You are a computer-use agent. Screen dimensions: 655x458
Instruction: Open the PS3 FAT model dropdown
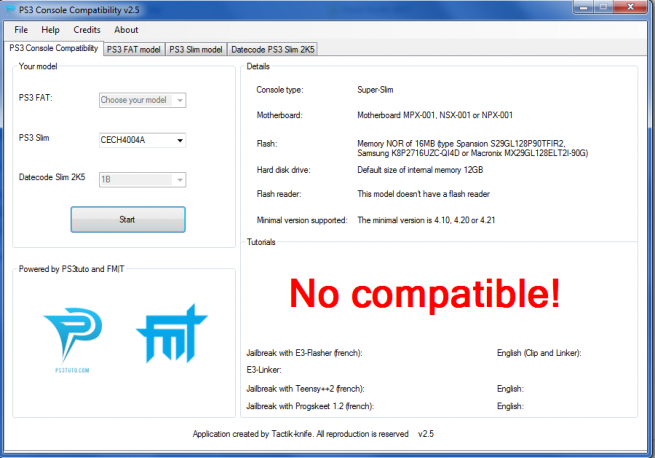tap(142, 100)
